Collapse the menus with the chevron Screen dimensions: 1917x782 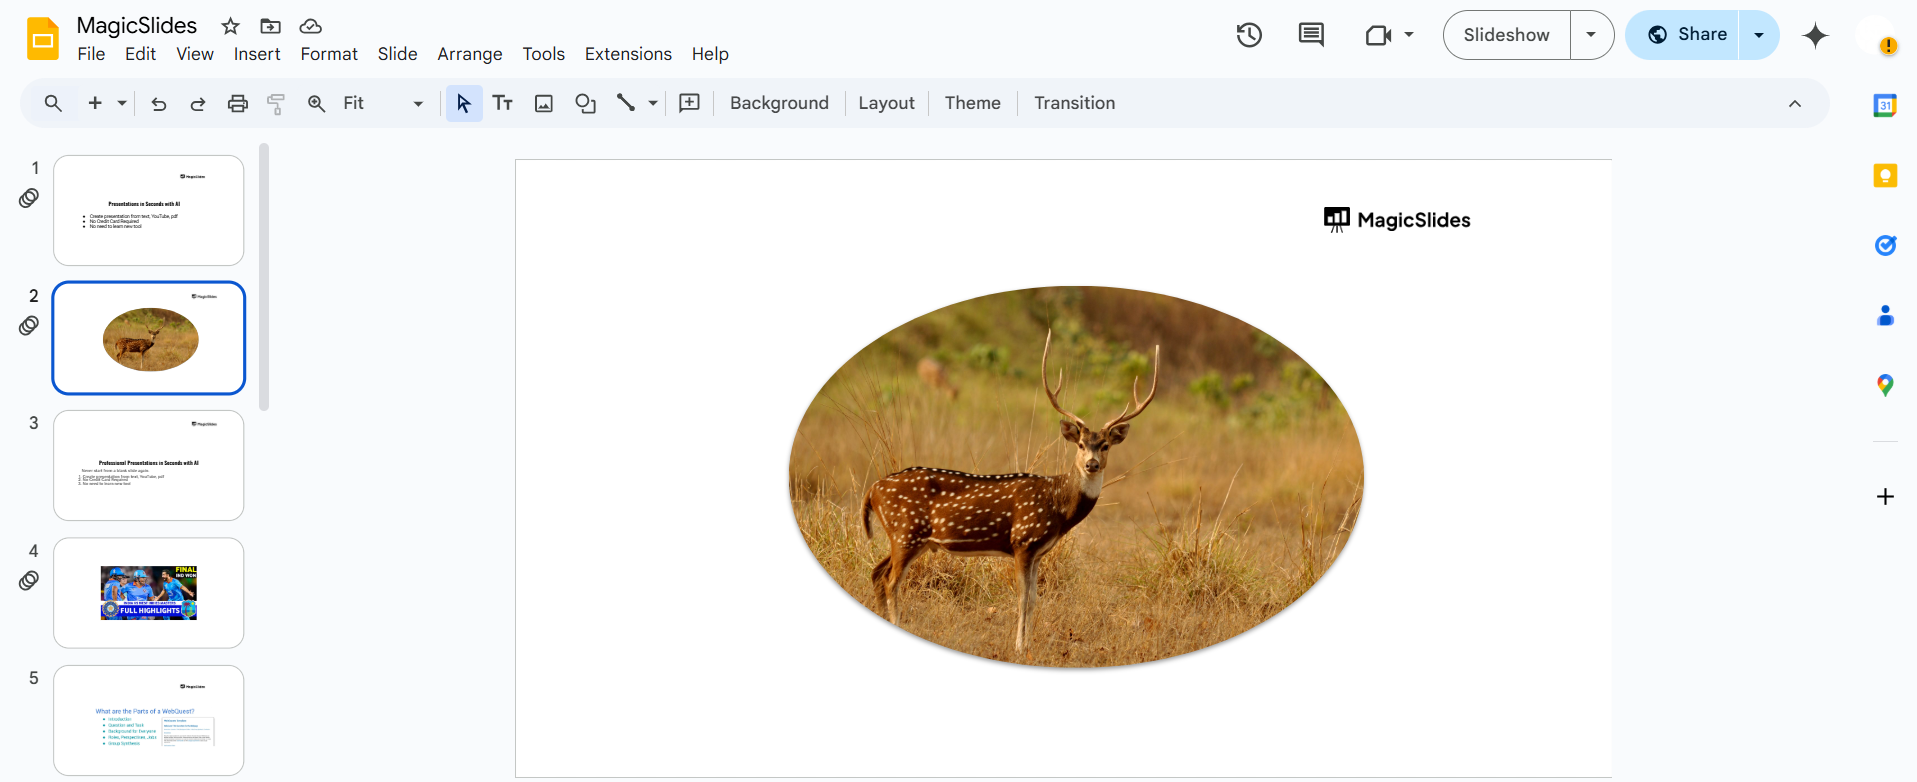[x=1795, y=104]
